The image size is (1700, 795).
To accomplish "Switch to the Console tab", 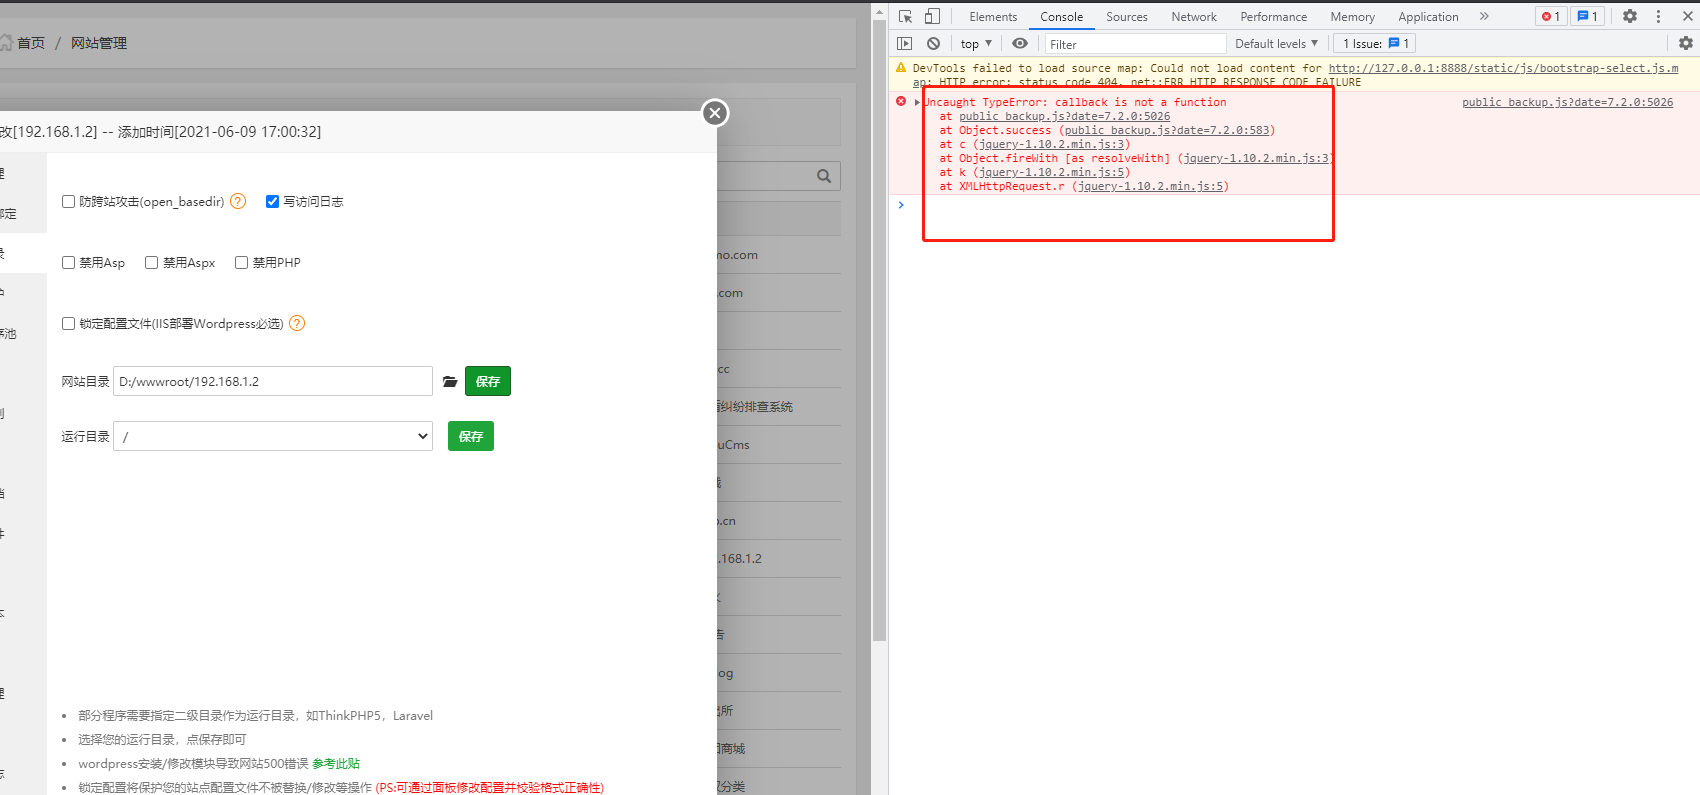I will click(x=1061, y=17).
